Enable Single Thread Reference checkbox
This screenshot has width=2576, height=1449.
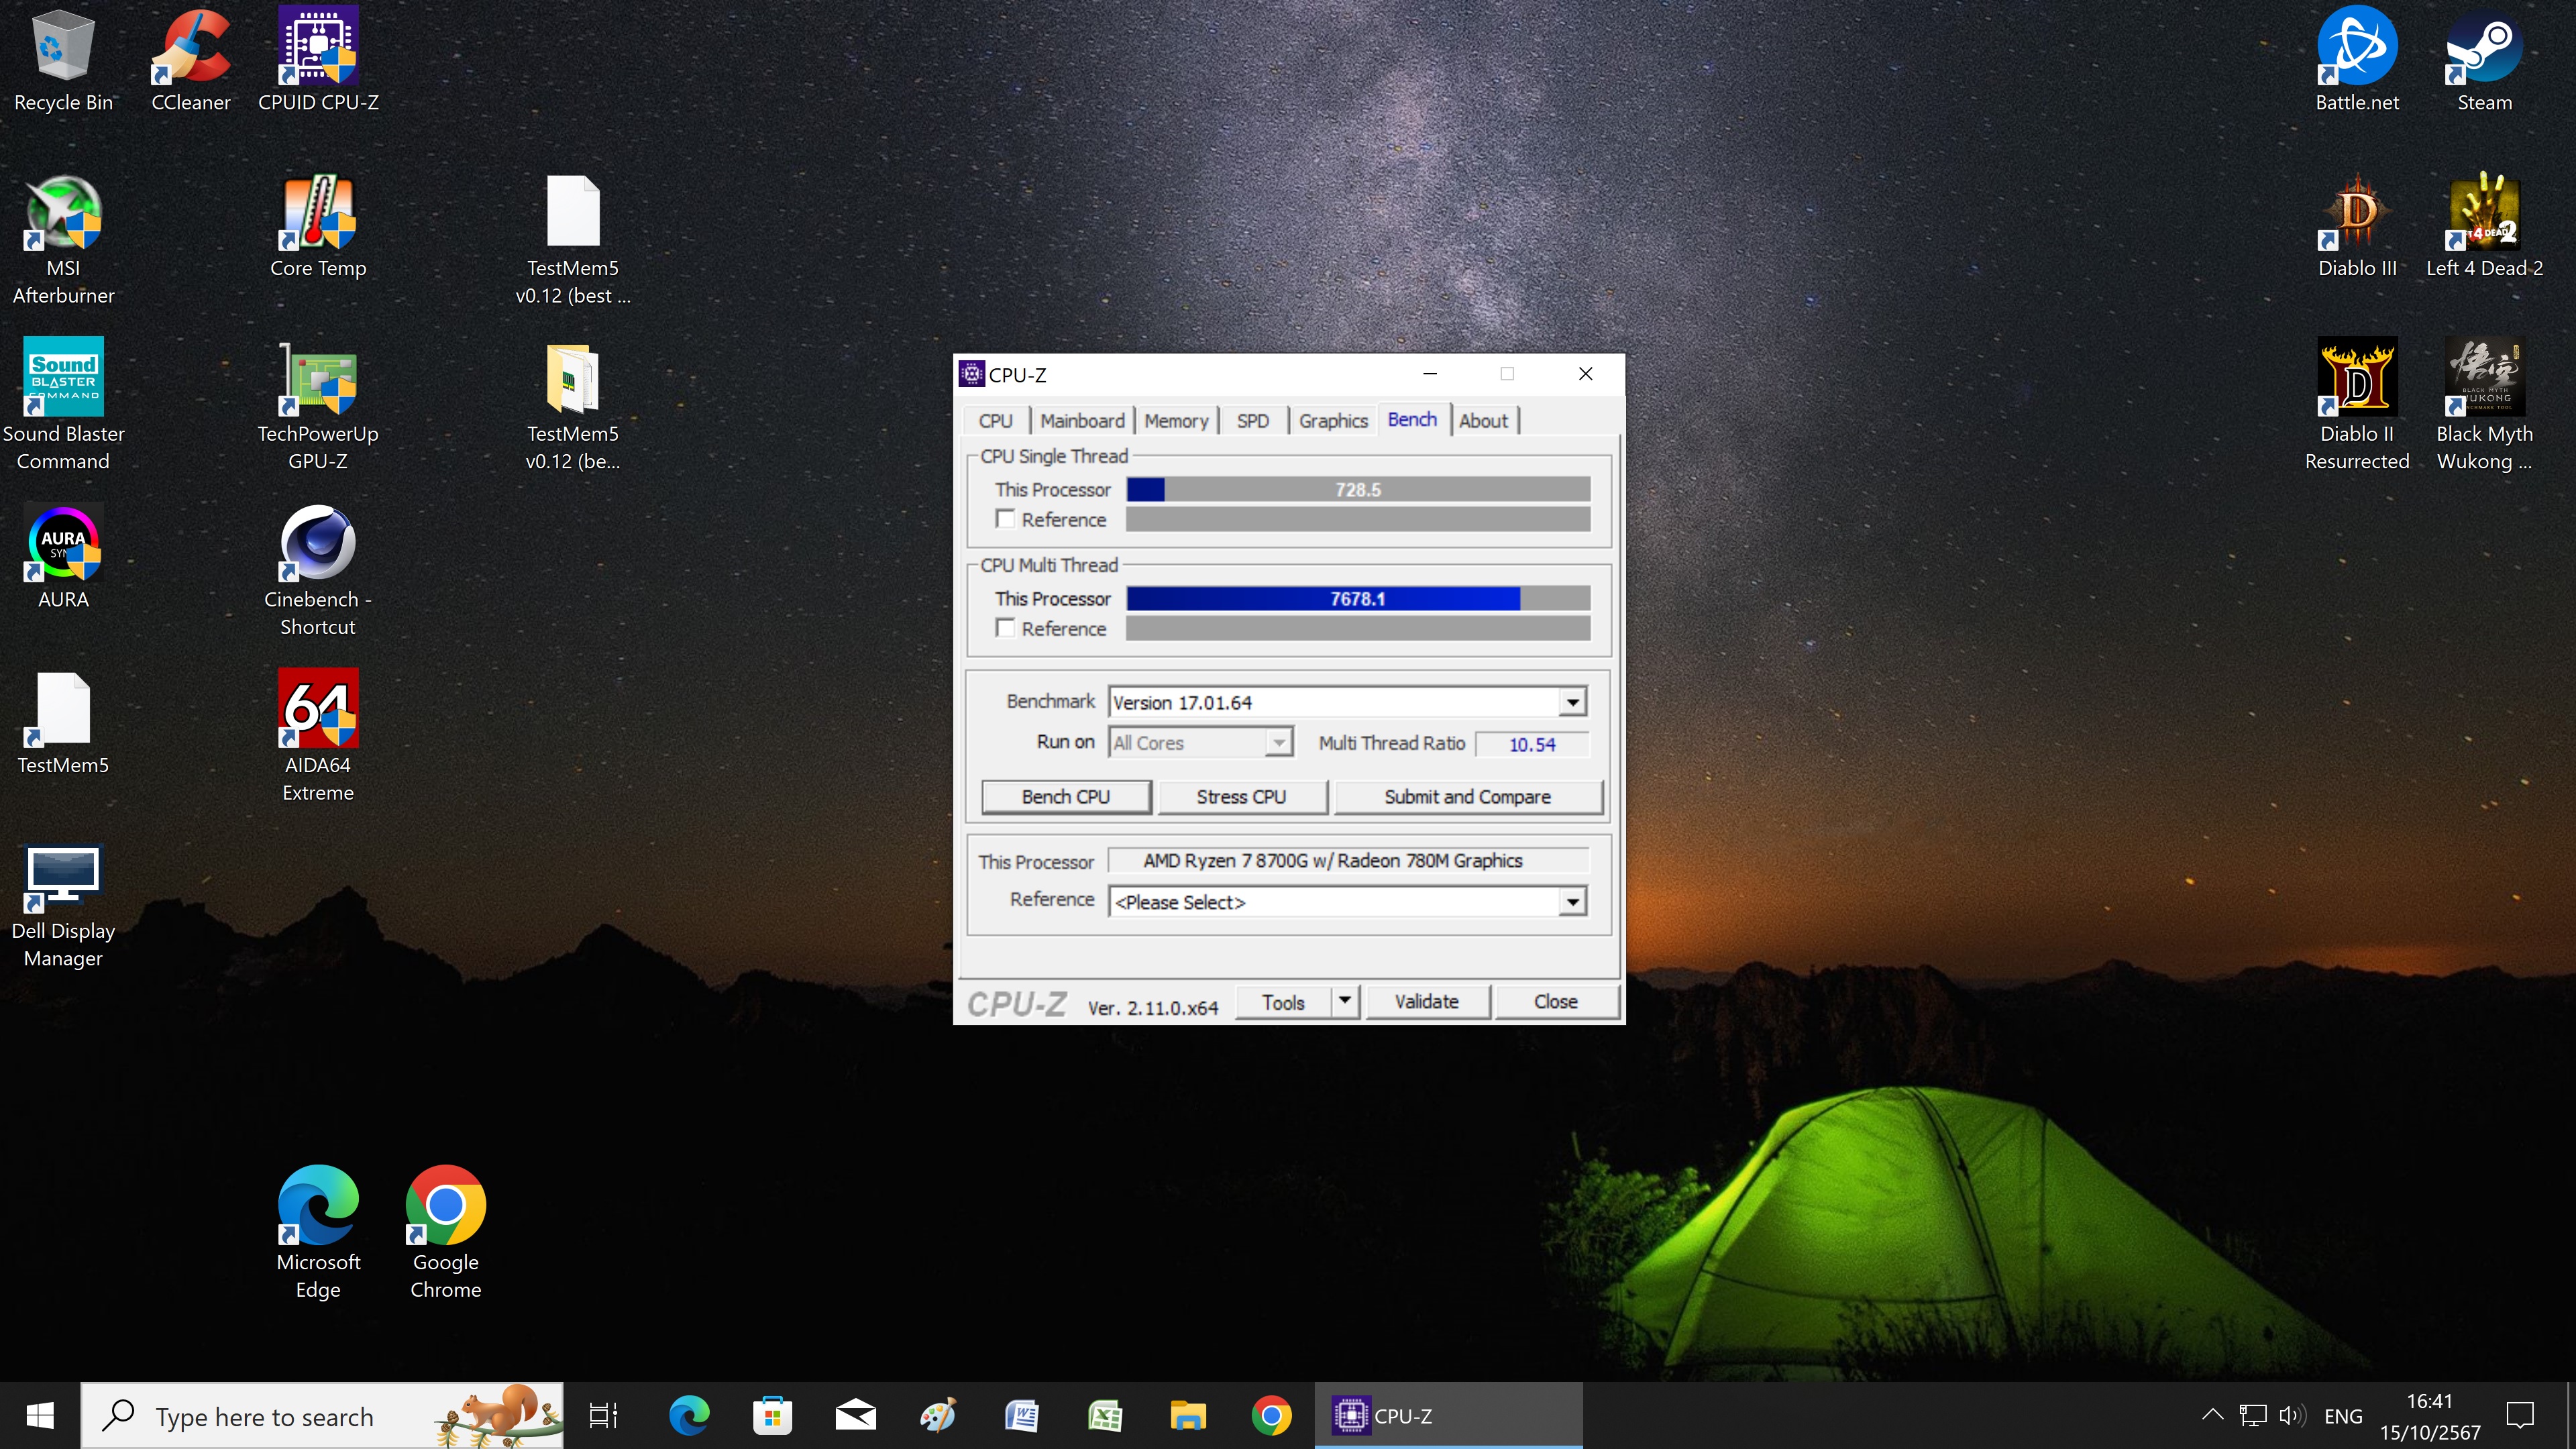(1006, 519)
